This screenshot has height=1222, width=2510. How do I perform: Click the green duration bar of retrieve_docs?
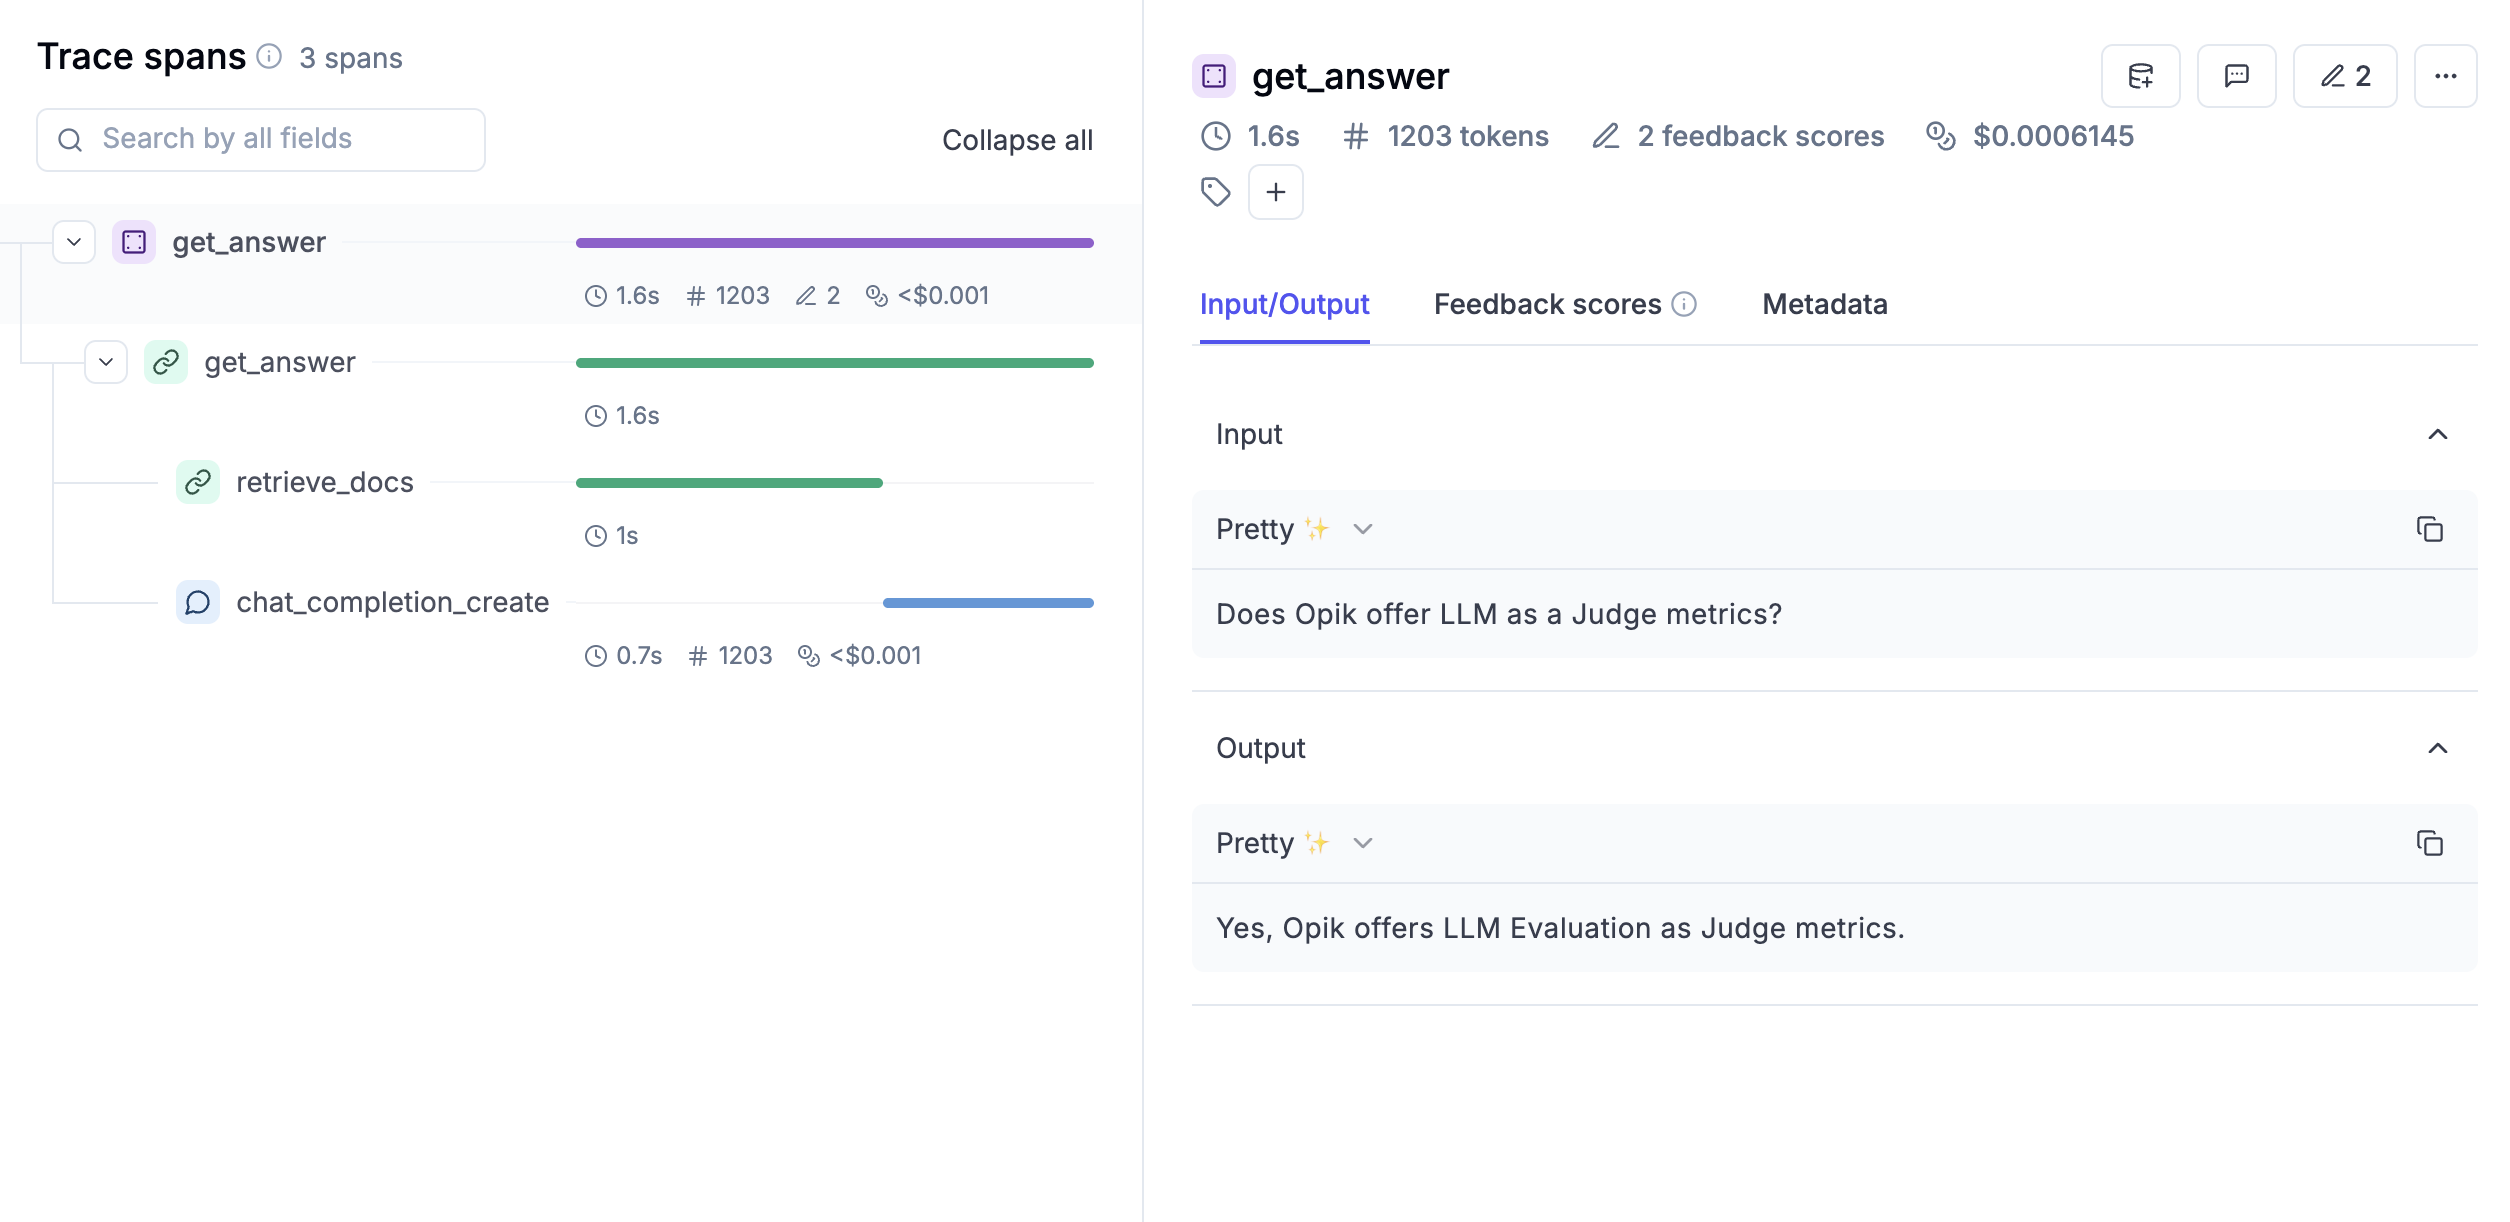coord(729,482)
